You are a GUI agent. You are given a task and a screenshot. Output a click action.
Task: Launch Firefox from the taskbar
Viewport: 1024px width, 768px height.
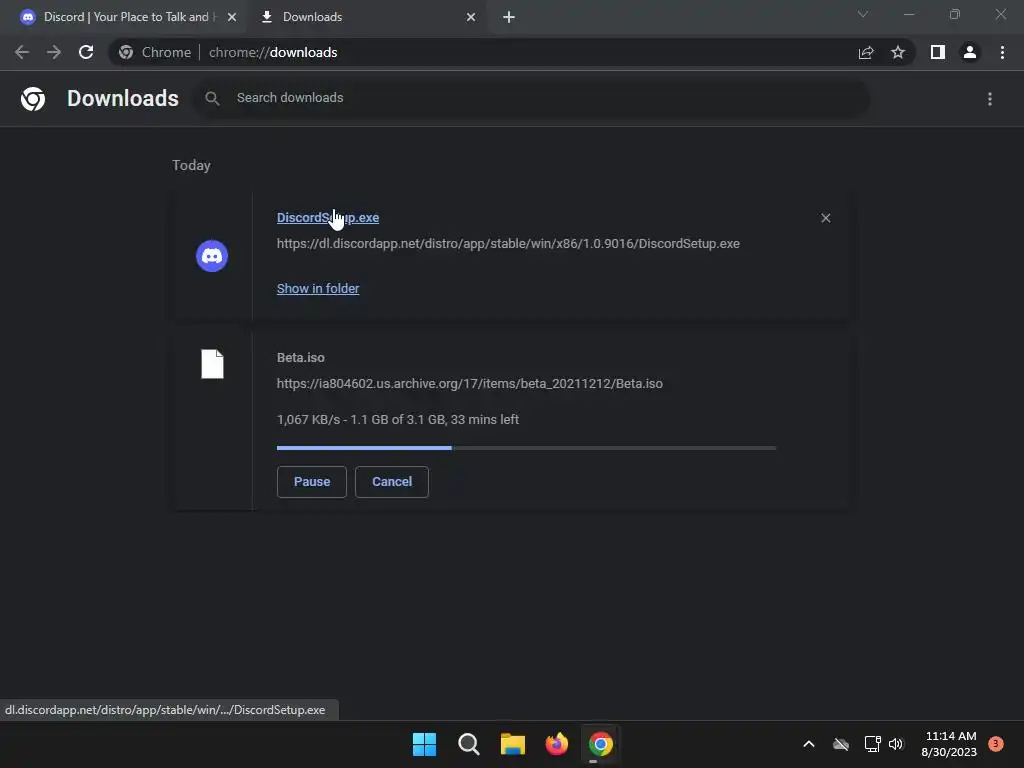[x=556, y=744]
